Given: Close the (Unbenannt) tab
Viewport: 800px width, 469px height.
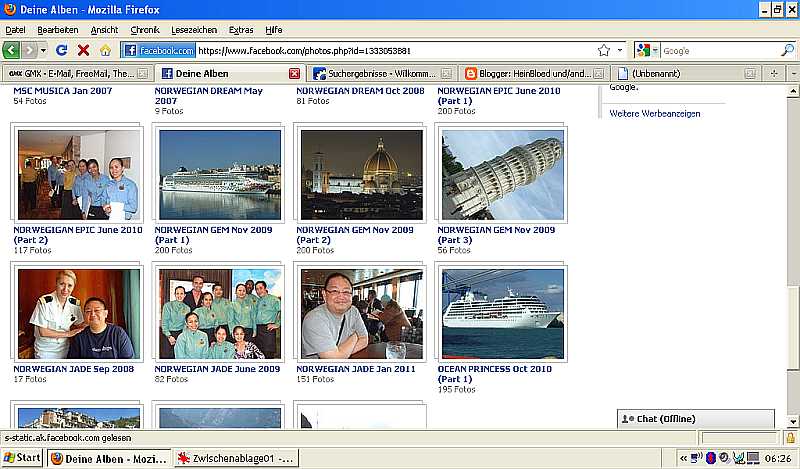Looking at the screenshot, I should click(x=749, y=73).
